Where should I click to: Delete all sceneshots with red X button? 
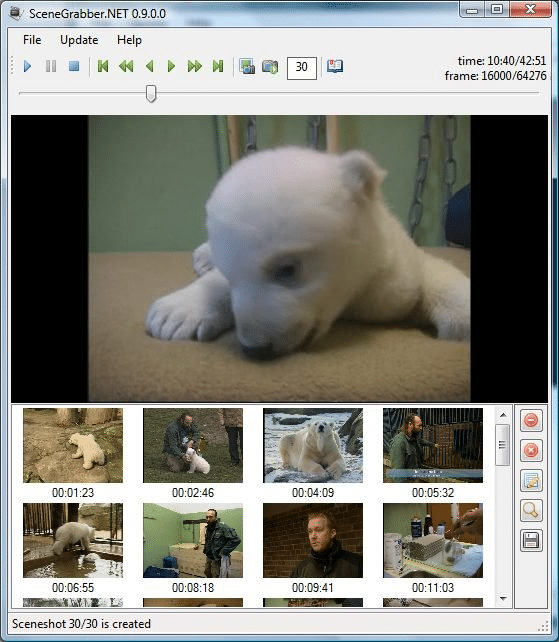tap(531, 450)
